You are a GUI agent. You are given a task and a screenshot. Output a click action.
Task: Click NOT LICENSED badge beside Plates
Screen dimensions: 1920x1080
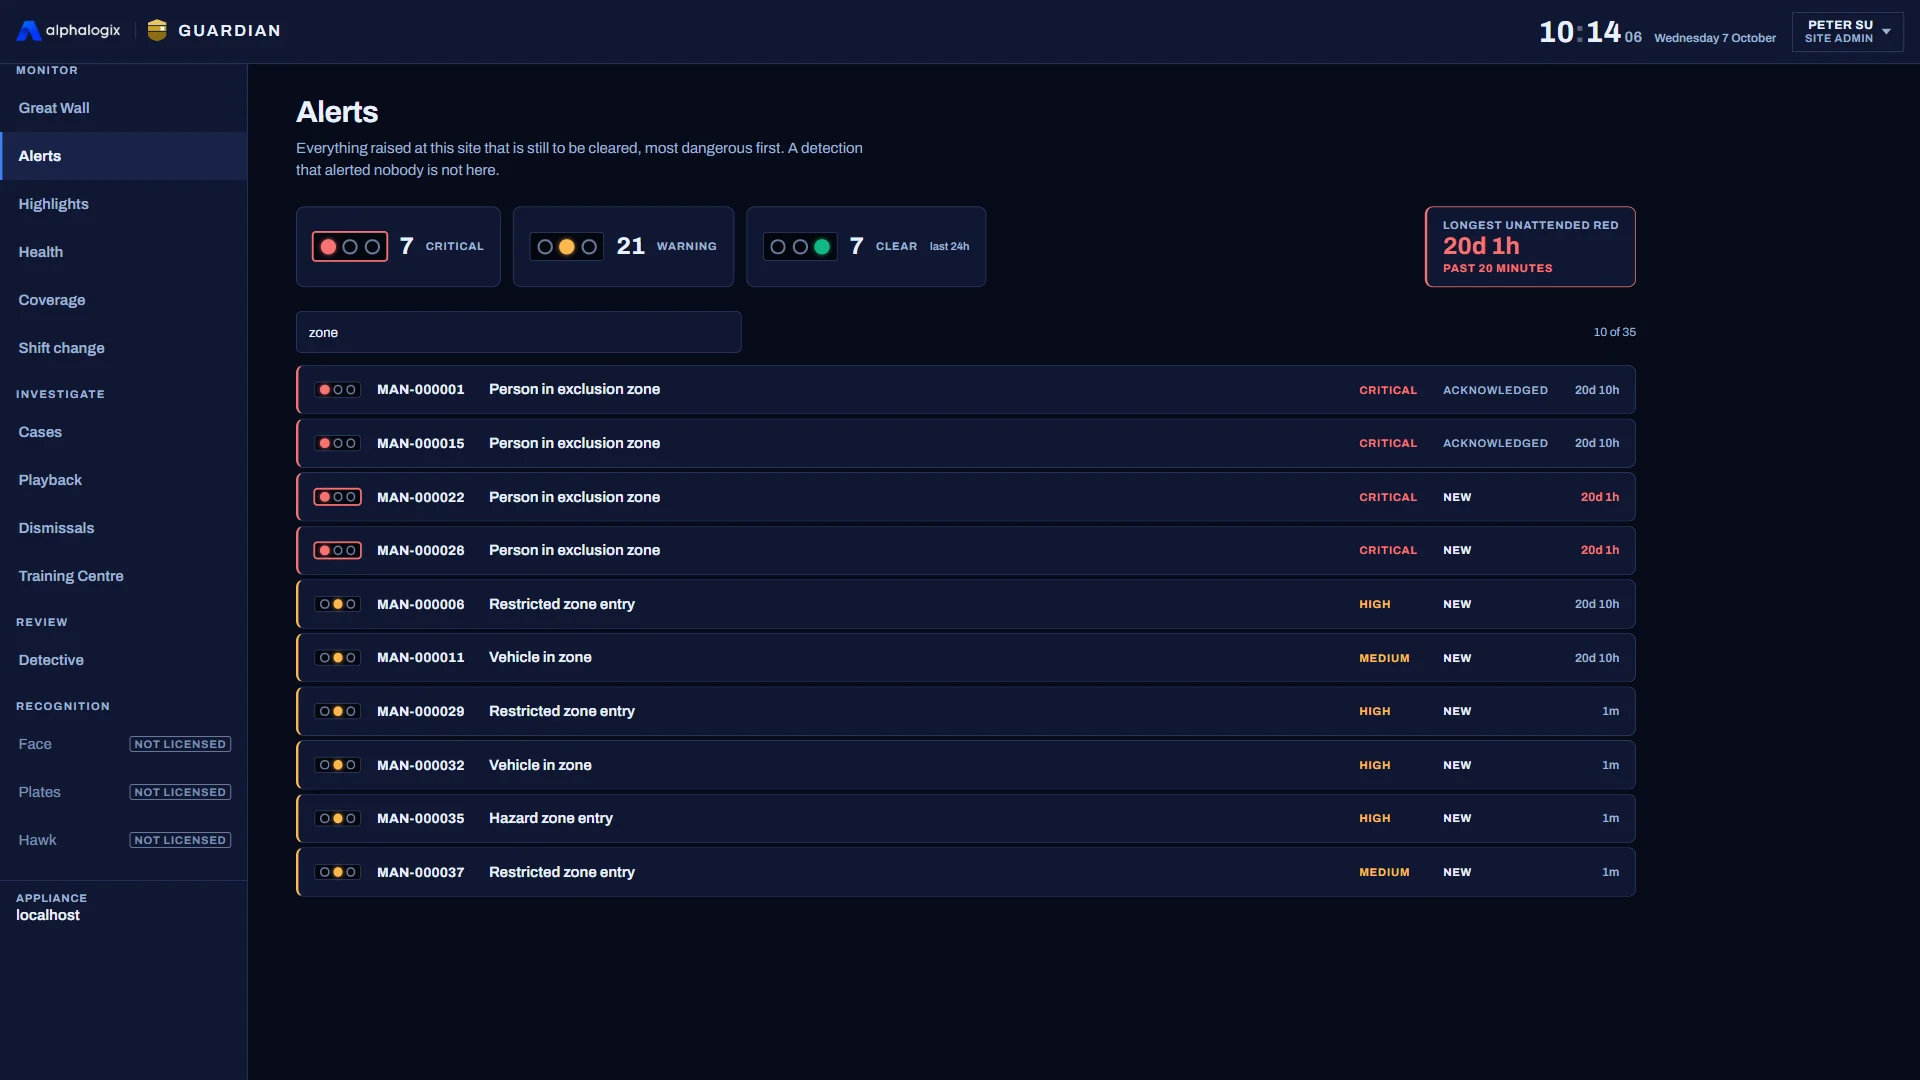(x=180, y=792)
